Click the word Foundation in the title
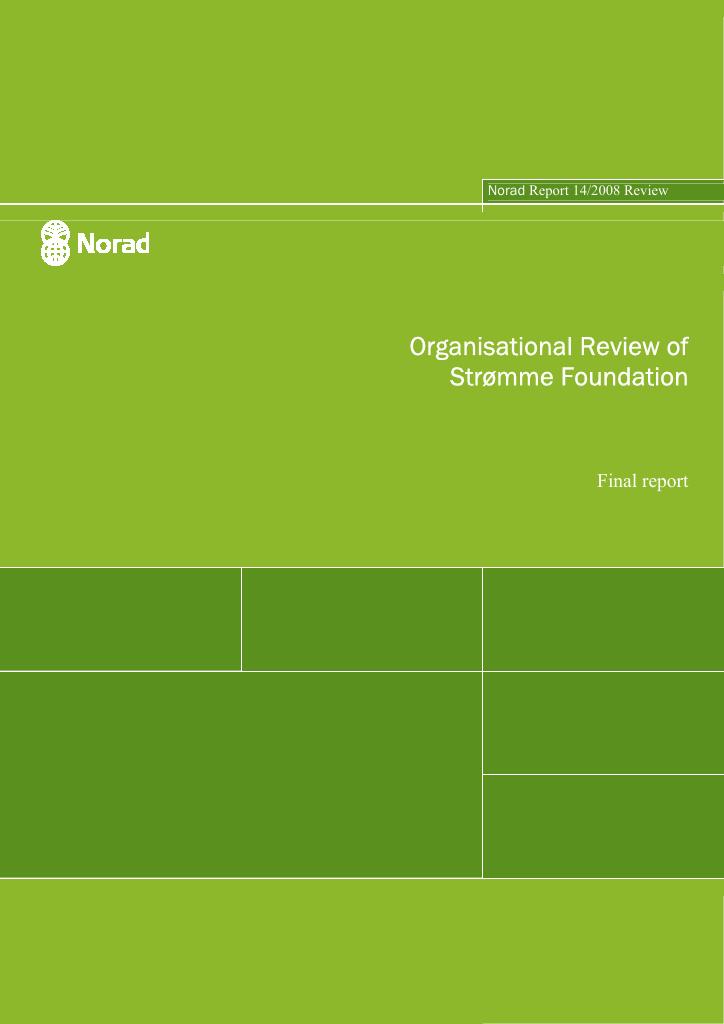724x1024 pixels. [x=622, y=377]
